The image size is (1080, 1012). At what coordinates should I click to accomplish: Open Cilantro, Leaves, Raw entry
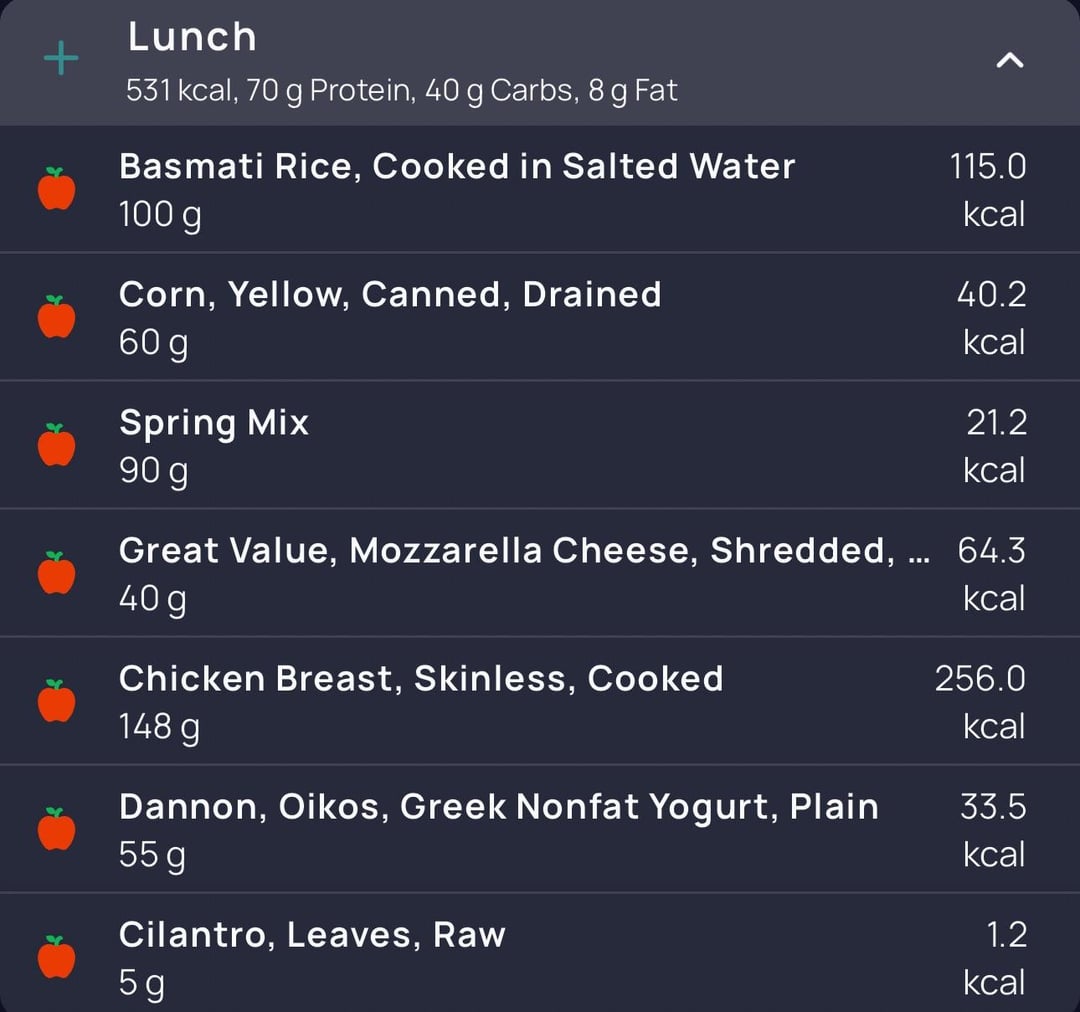point(540,953)
